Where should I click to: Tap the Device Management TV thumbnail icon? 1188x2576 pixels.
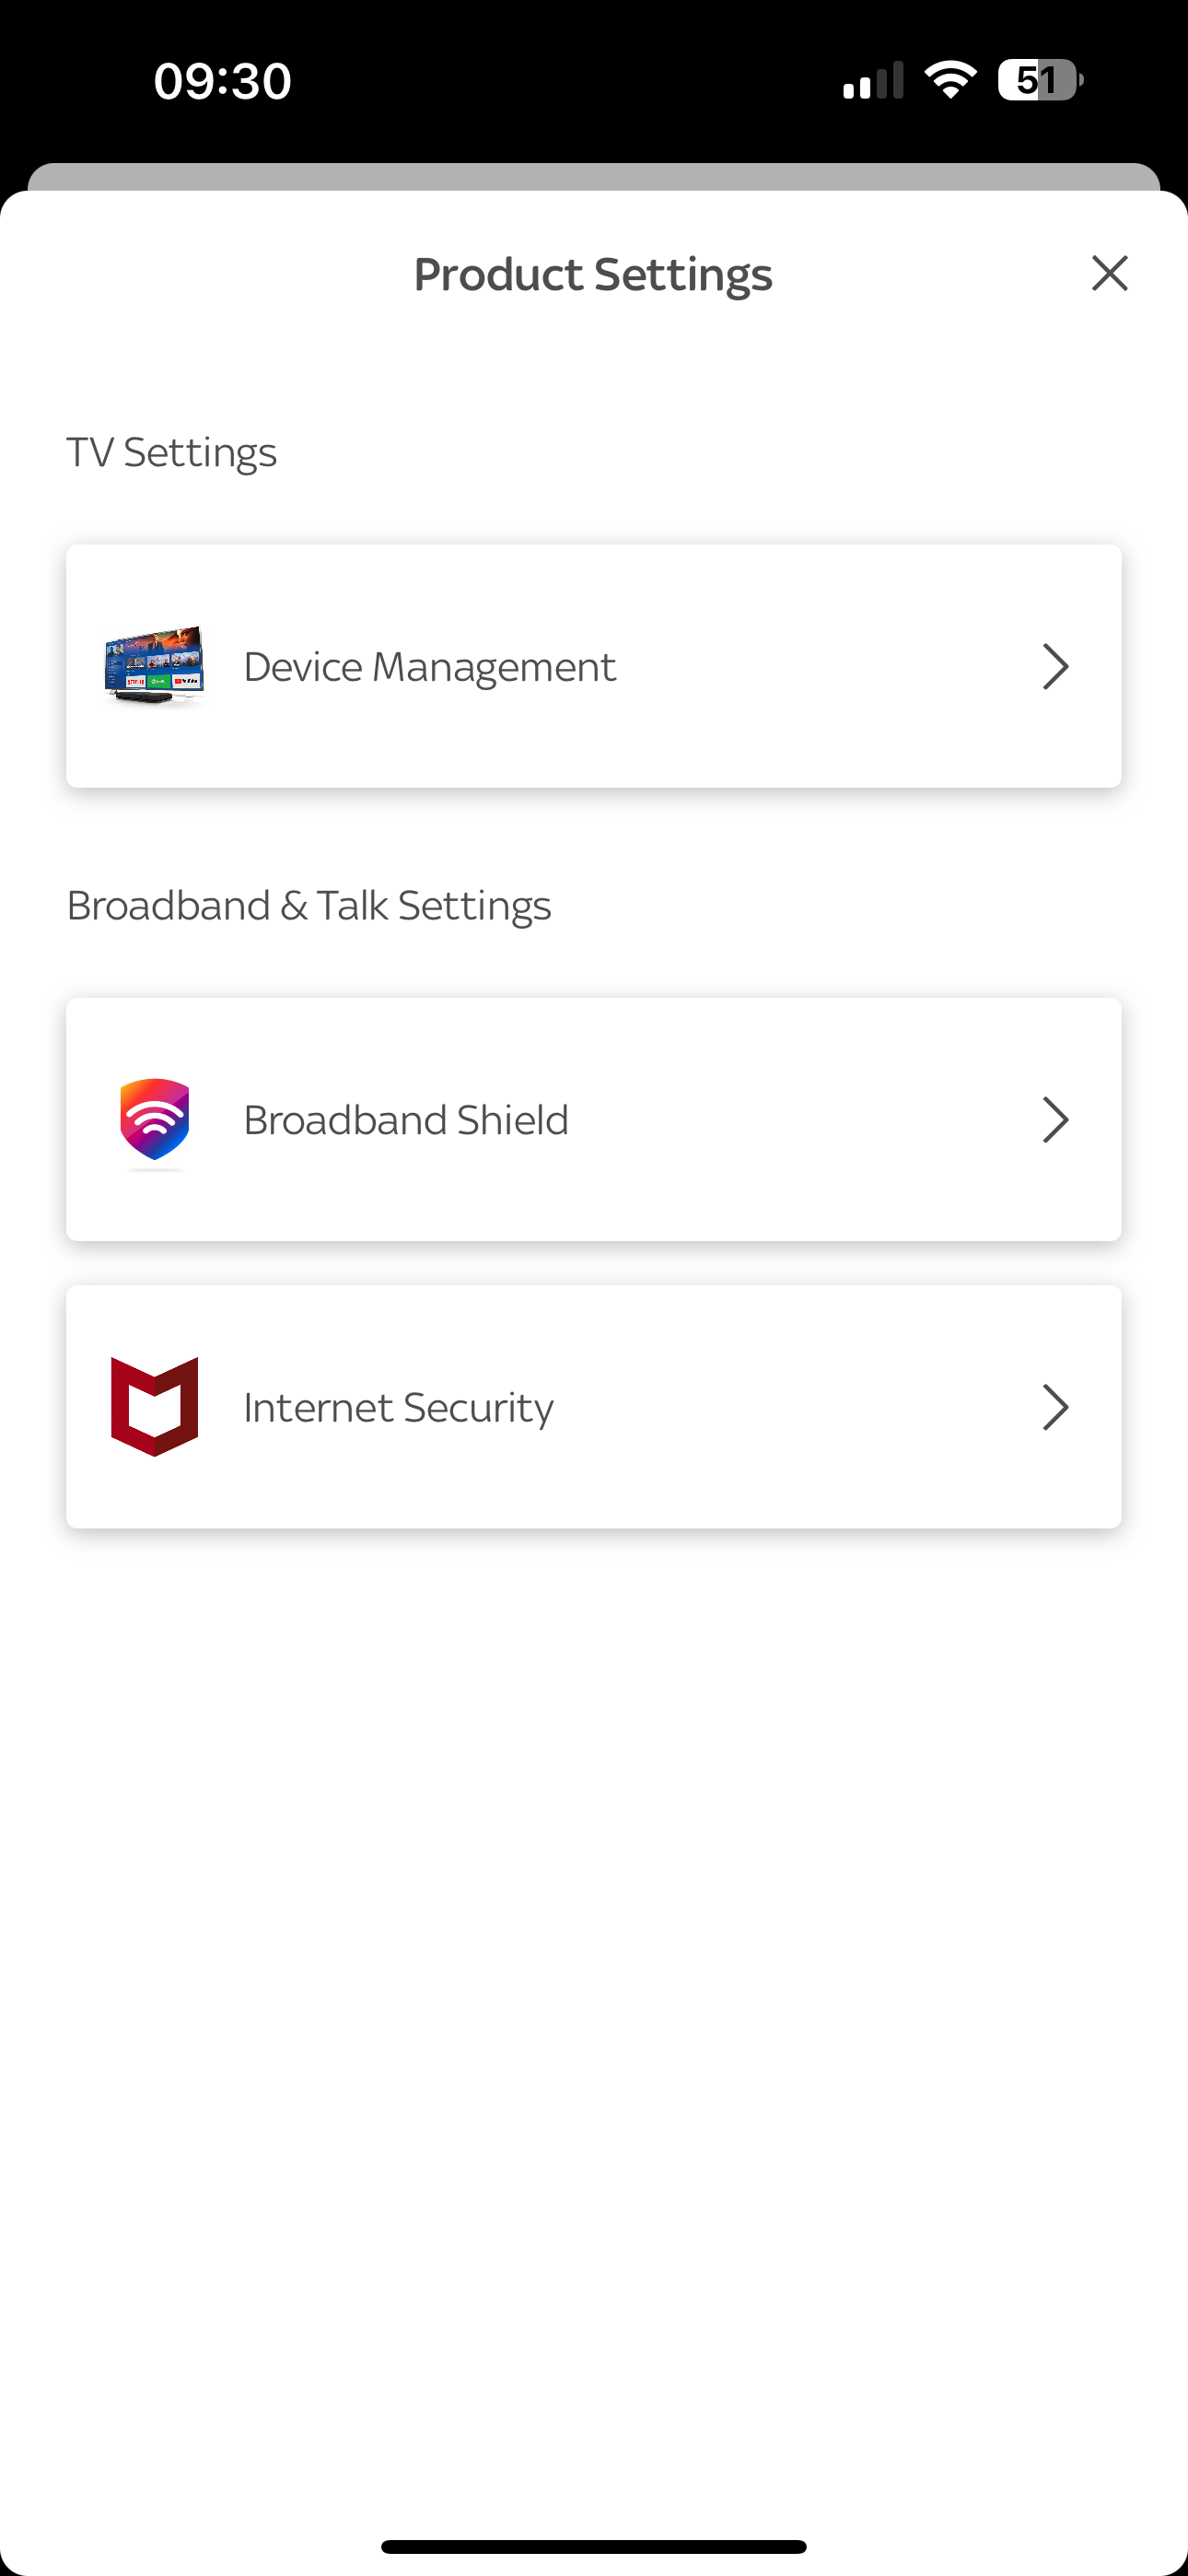coord(155,666)
